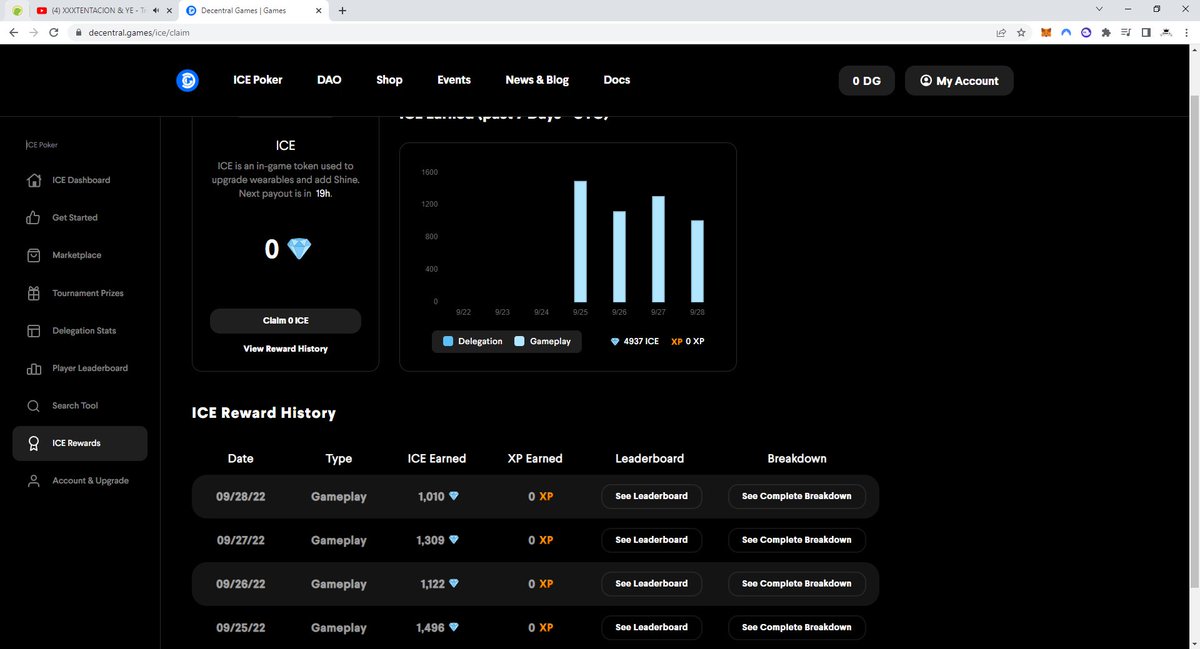1200x649 pixels.
Task: Click the Decentral Games logo icon
Action: tap(187, 80)
